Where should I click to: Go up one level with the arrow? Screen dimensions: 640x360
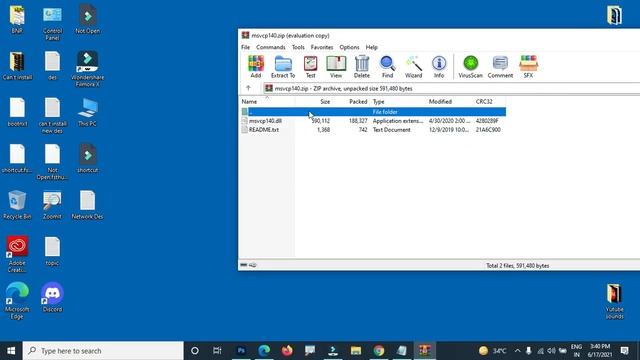click(248, 88)
